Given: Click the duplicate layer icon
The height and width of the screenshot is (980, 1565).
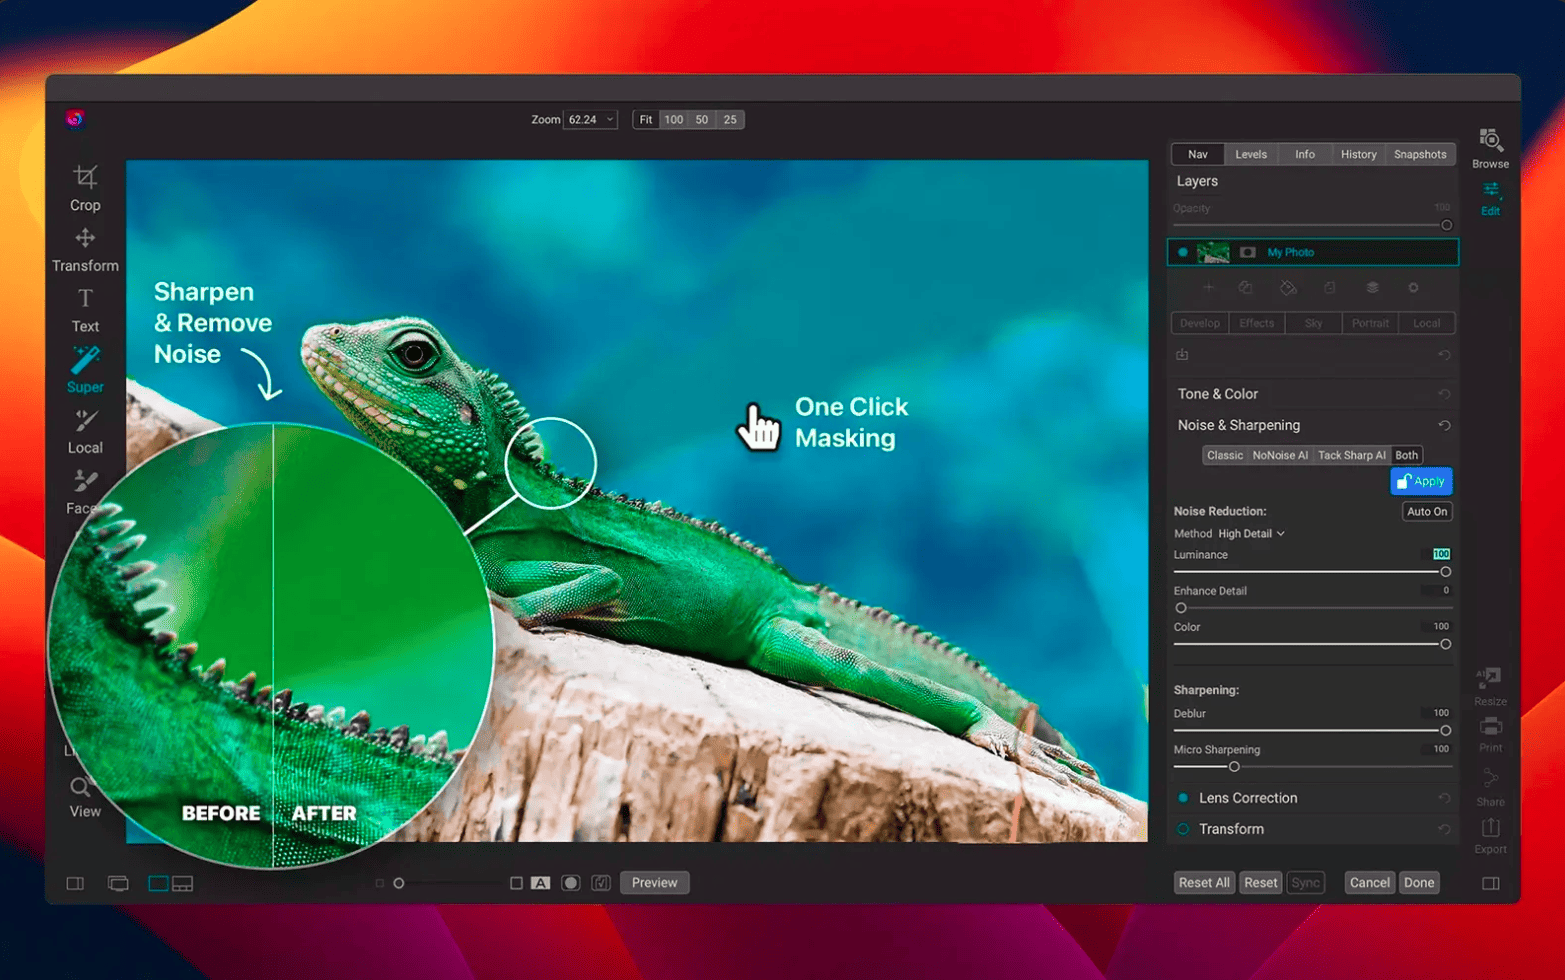Looking at the screenshot, I should pos(1246,287).
